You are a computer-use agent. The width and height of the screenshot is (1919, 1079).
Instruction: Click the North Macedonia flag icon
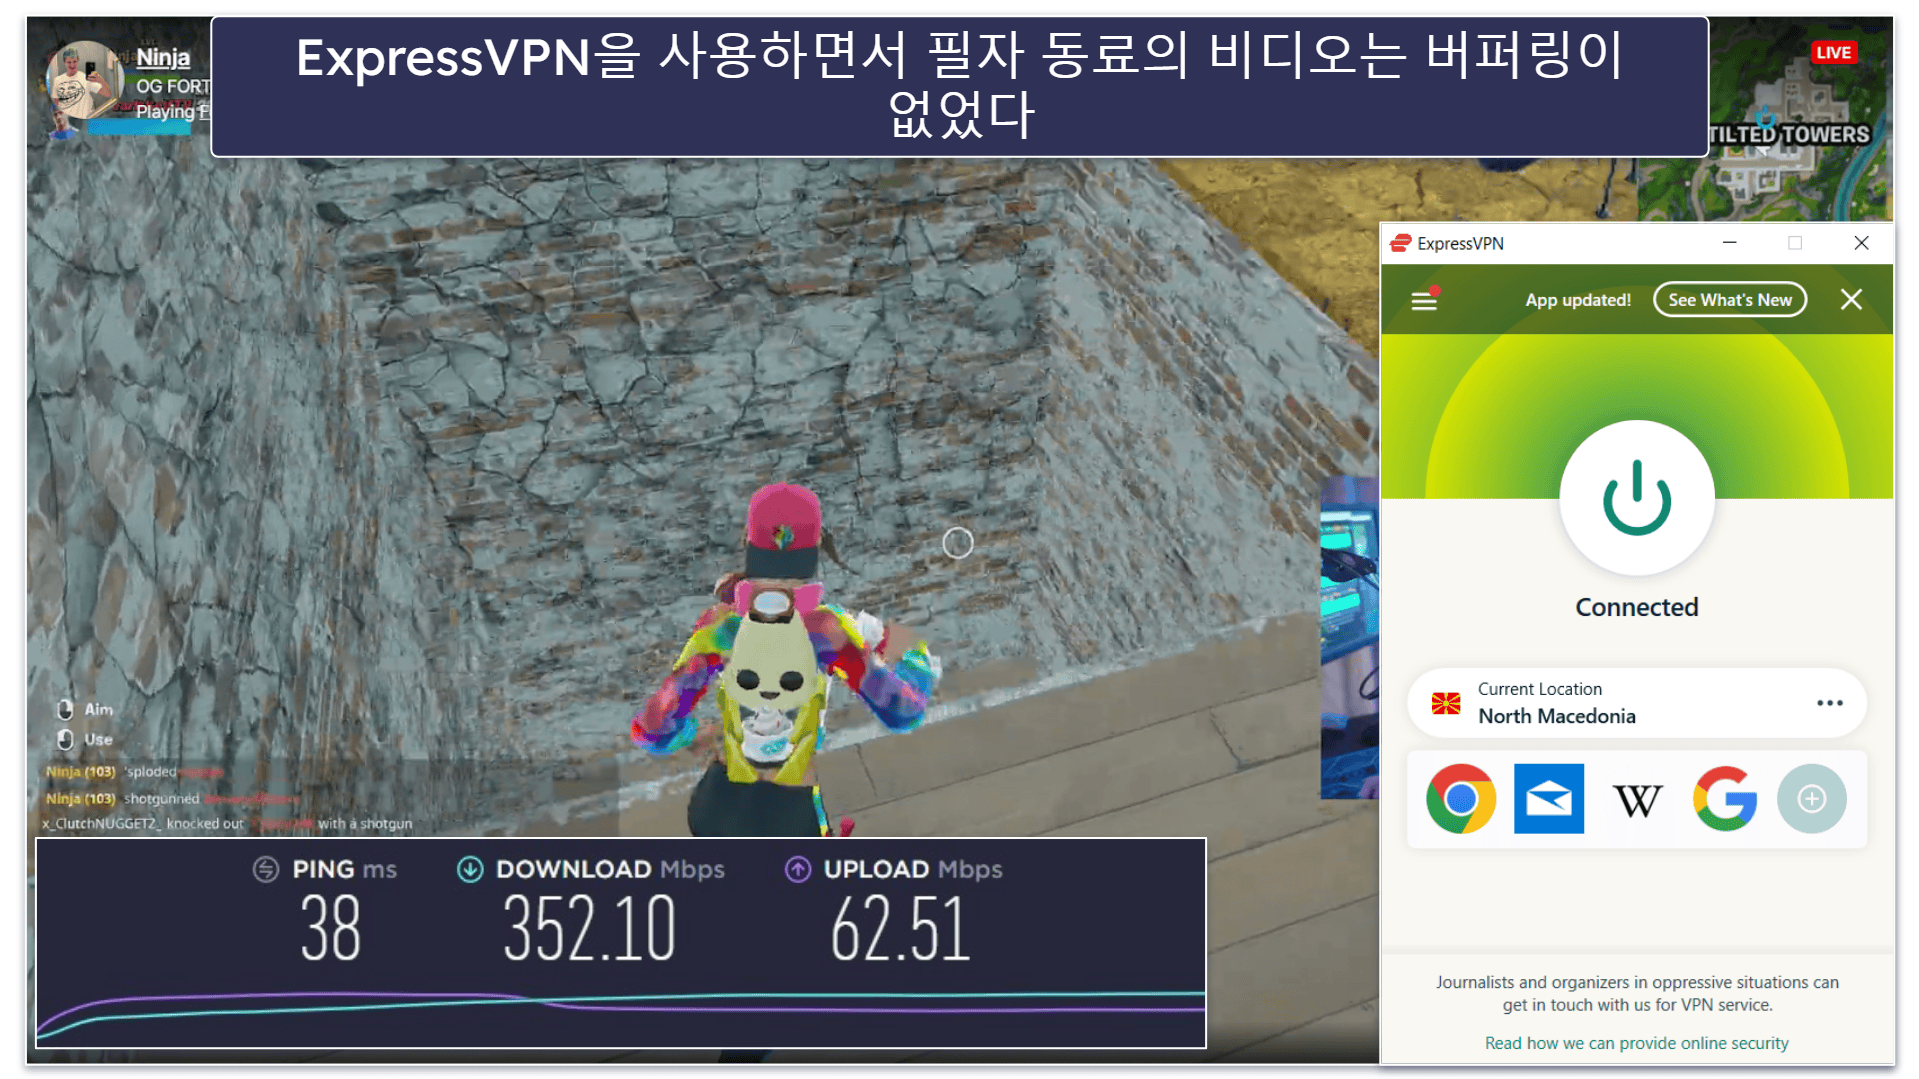[1445, 703]
